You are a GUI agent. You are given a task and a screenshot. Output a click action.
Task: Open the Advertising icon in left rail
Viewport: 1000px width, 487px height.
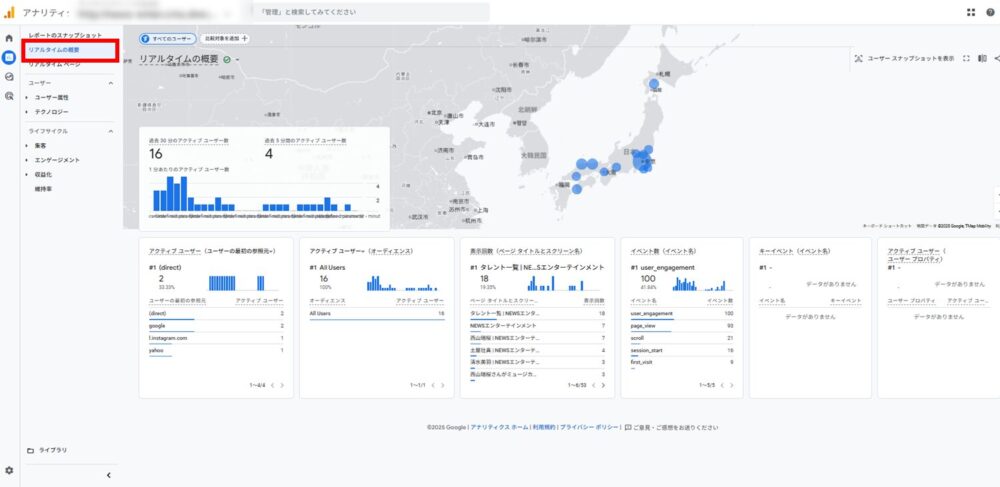[x=9, y=96]
